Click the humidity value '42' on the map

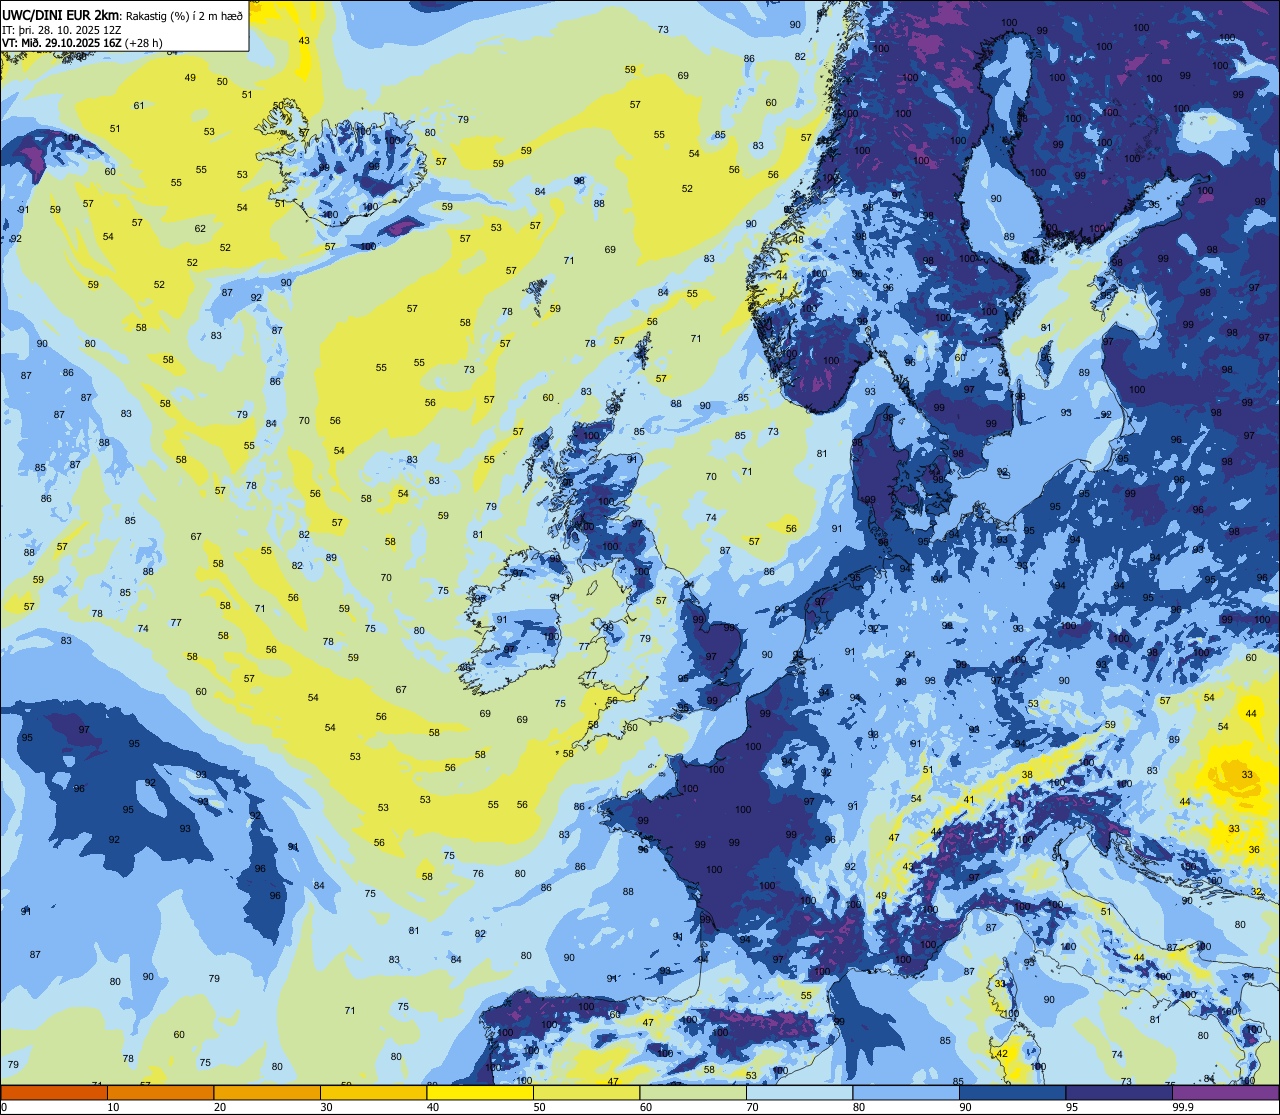(x=1002, y=1053)
